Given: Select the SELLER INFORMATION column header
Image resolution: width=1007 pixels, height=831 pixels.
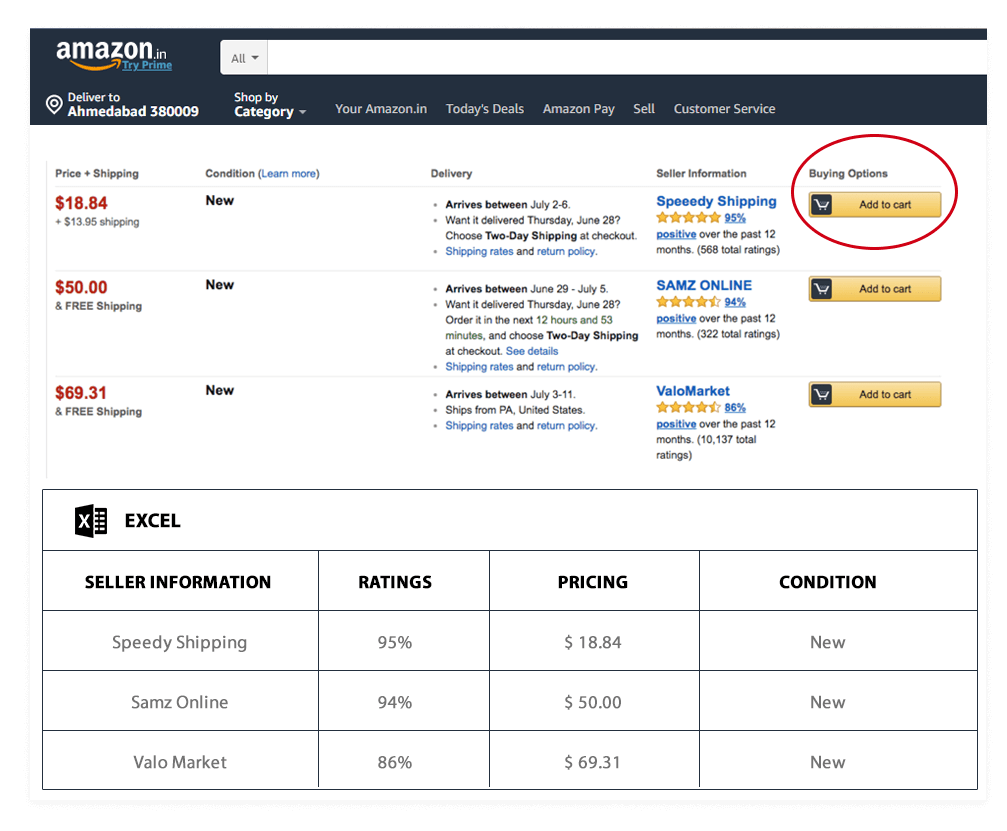Looking at the screenshot, I should tap(180, 581).
